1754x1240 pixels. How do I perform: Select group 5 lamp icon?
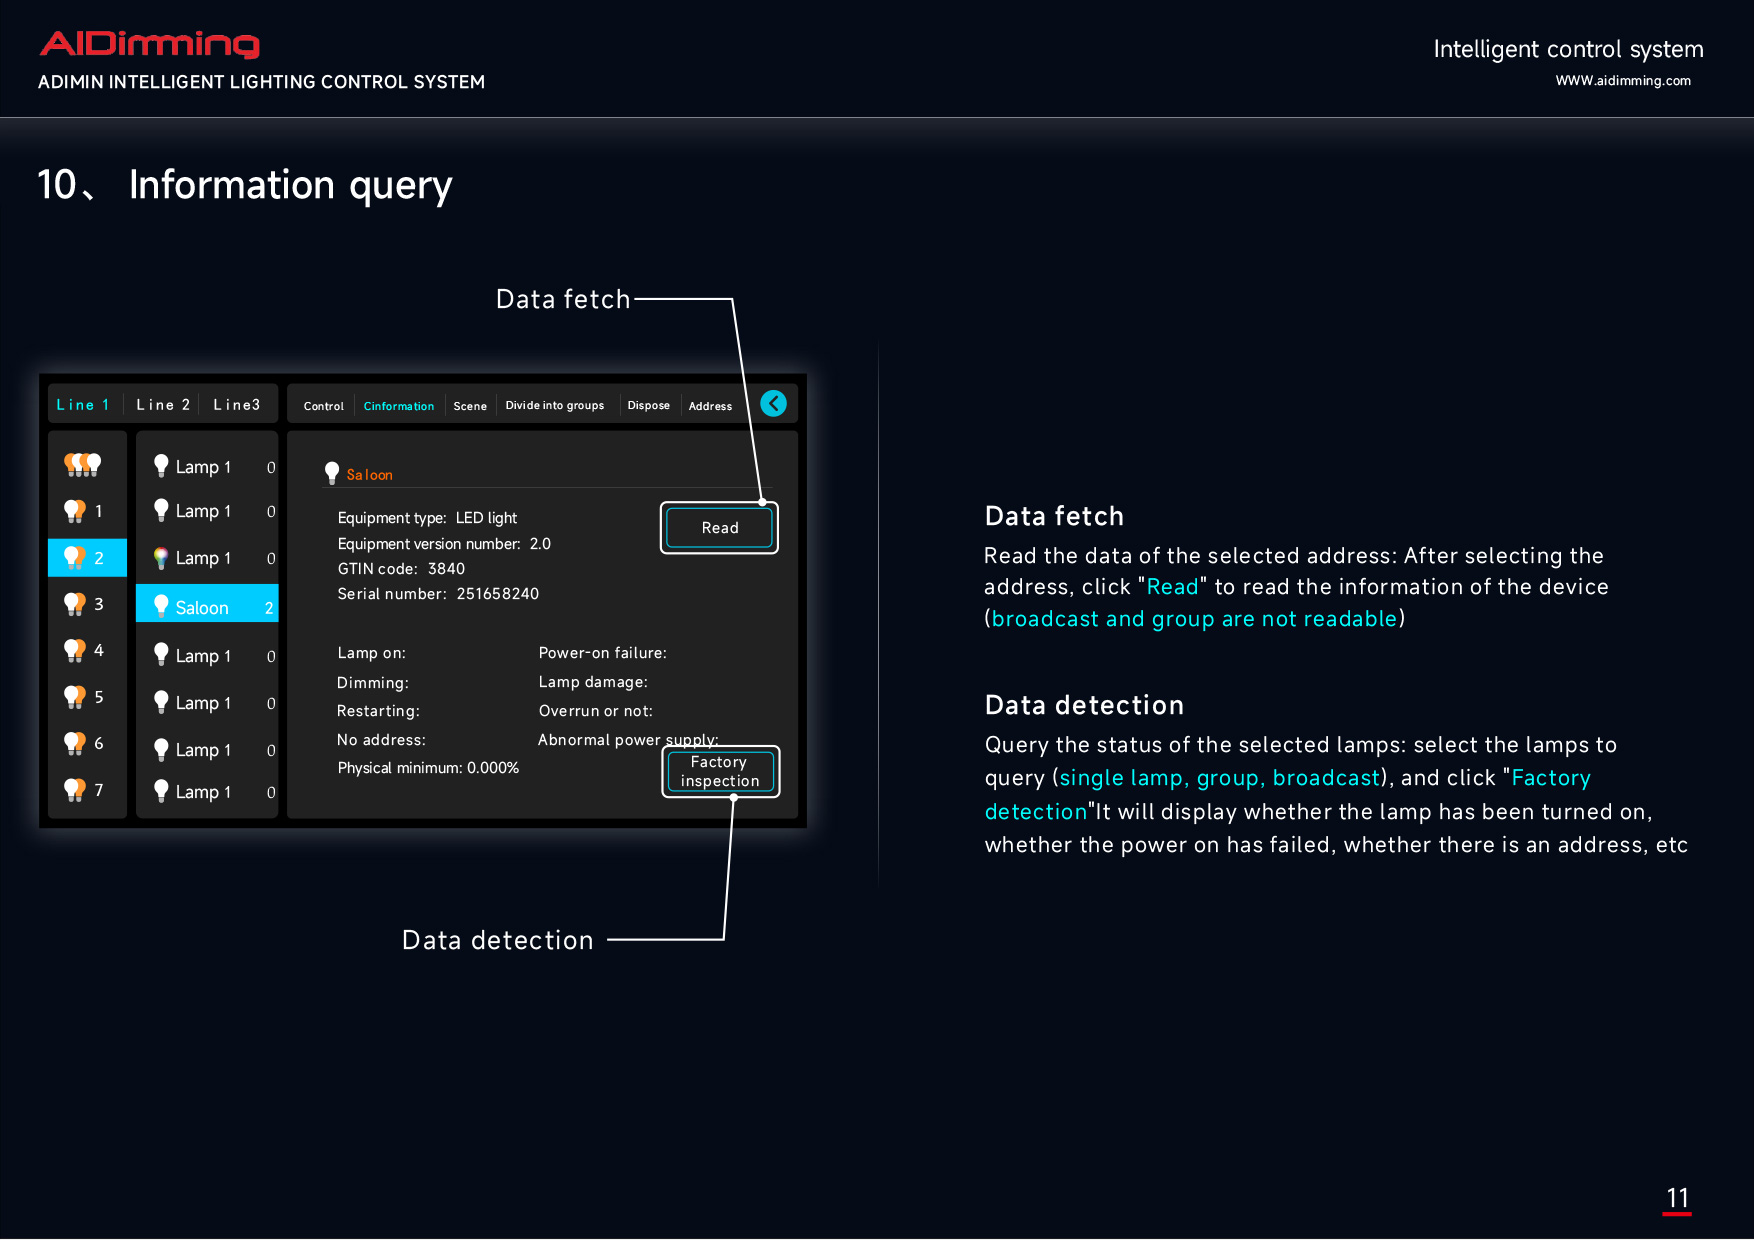pyautogui.click(x=75, y=697)
